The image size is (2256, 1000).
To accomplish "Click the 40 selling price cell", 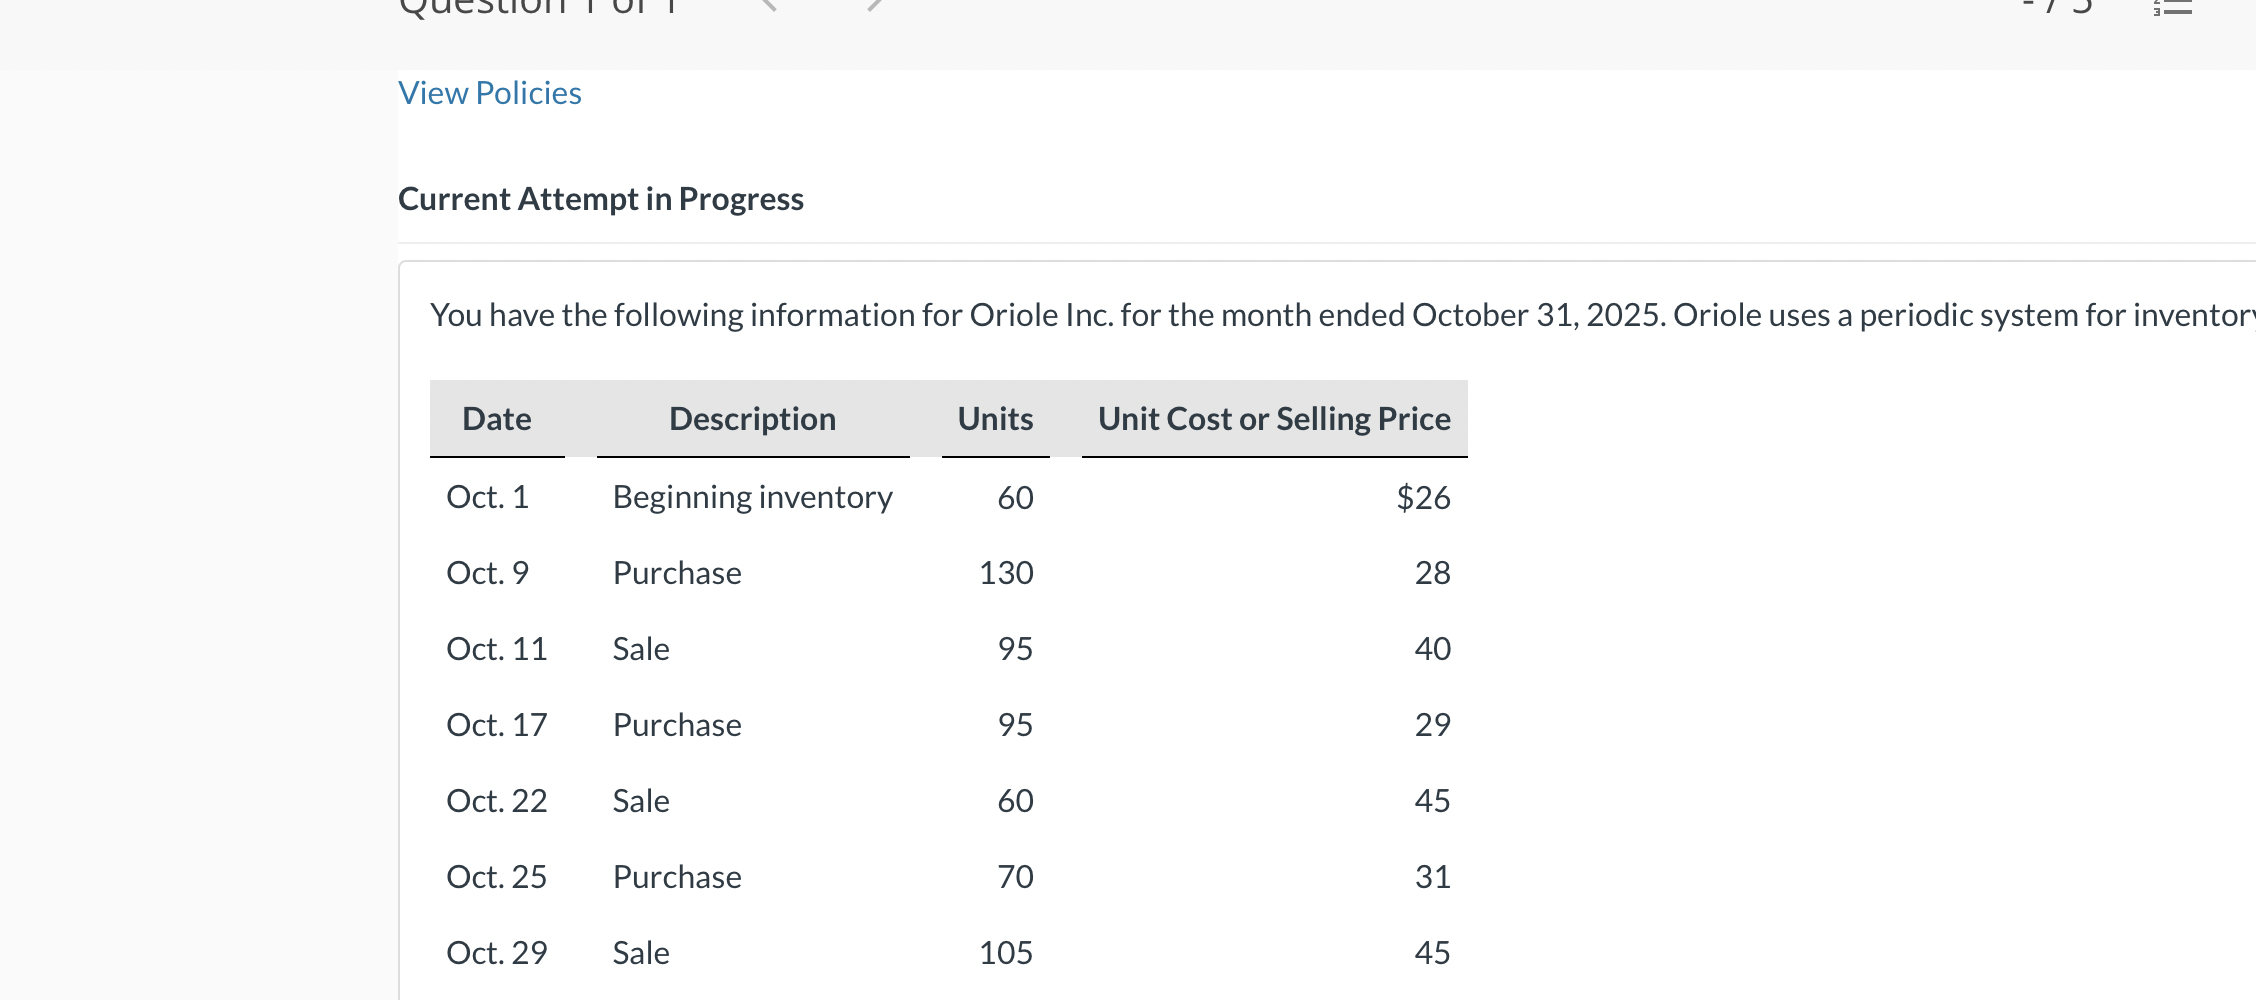I will point(1432,649).
